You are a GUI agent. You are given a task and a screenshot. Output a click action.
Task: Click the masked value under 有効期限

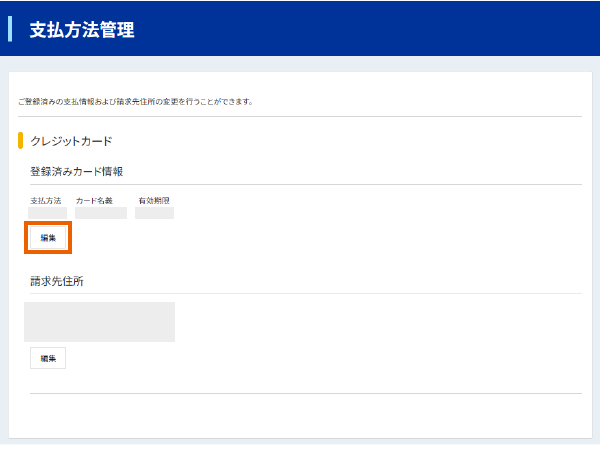(154, 213)
